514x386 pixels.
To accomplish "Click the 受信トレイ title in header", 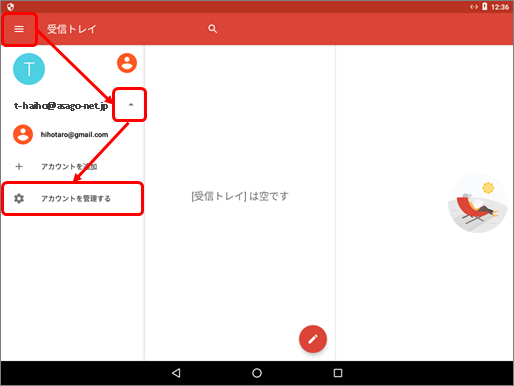I will [71, 29].
